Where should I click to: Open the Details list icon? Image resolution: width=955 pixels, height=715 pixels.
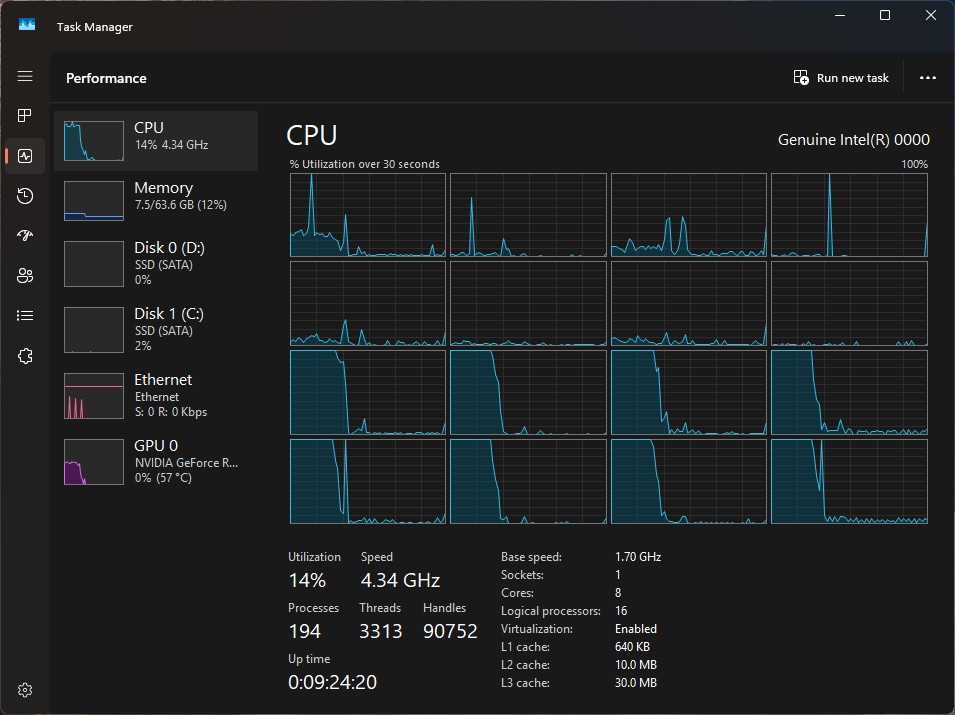pos(25,316)
